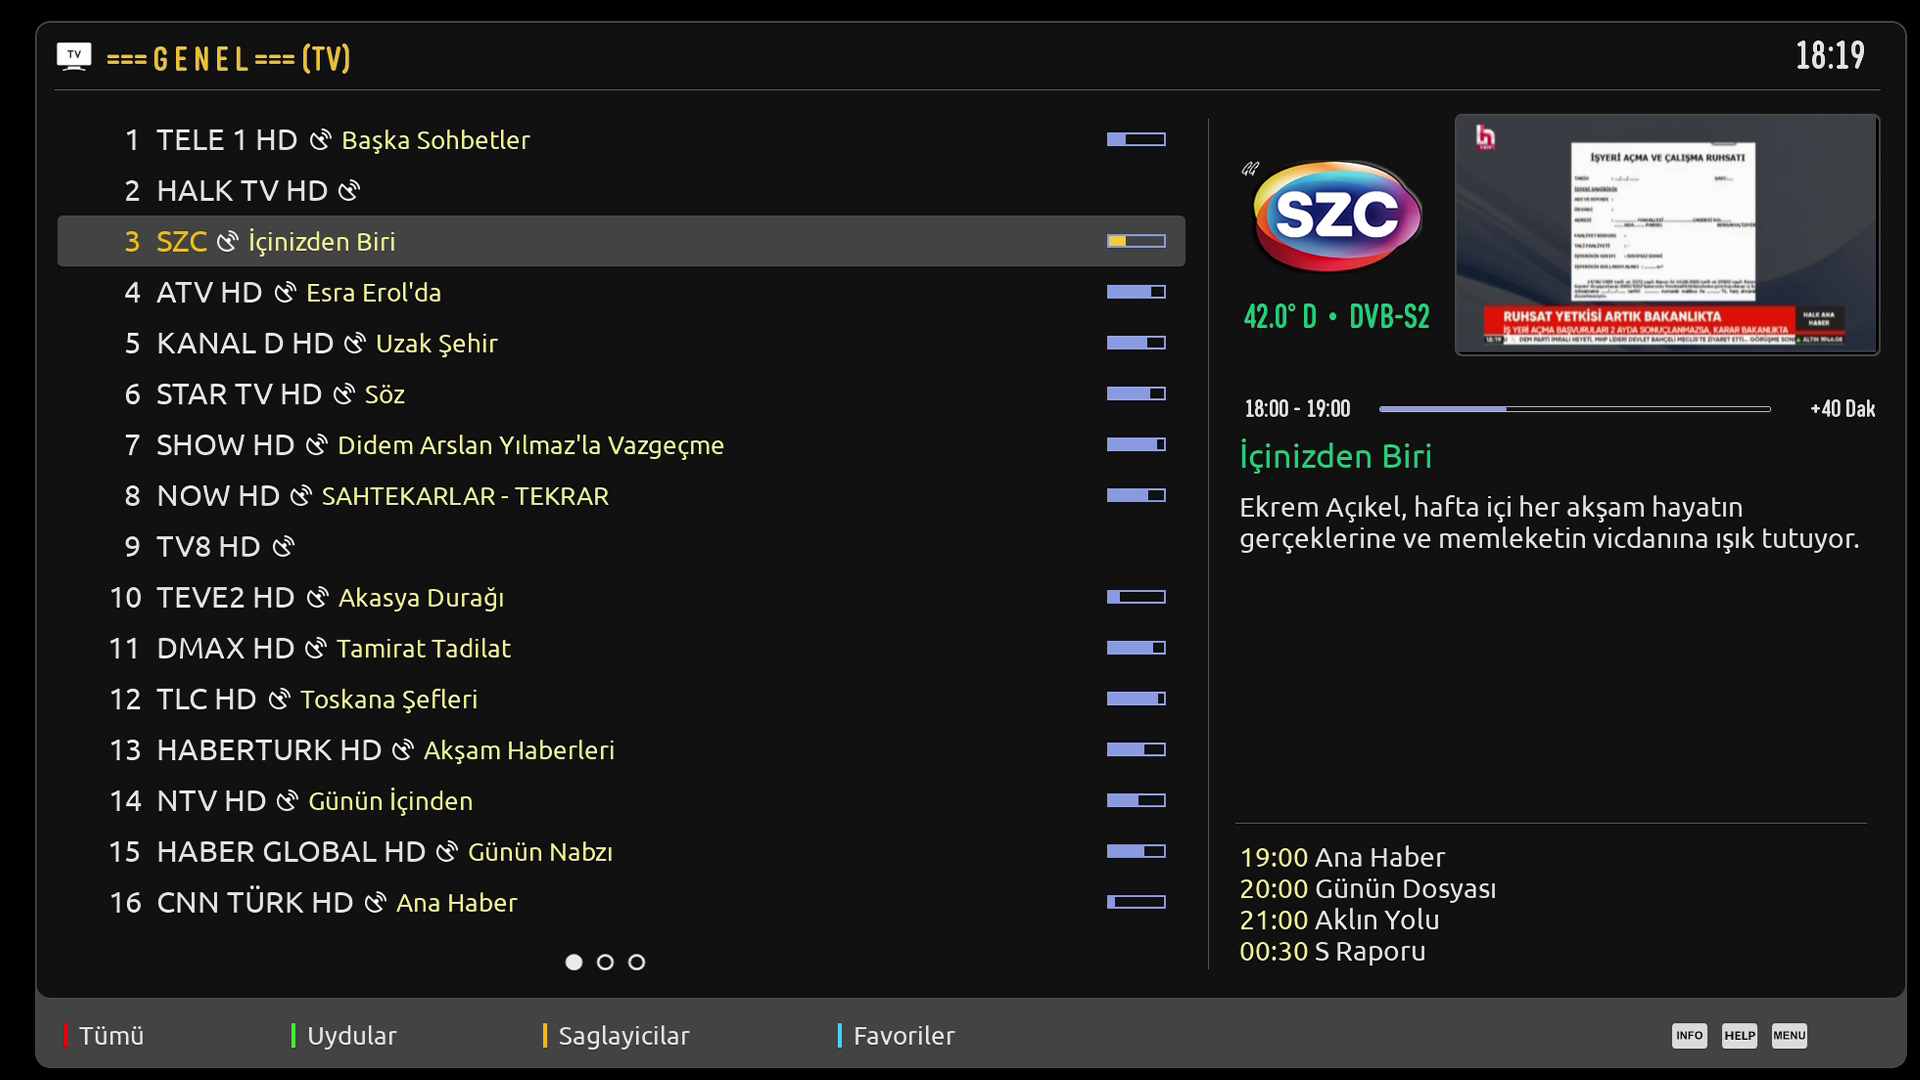Click the satellite icon next to HABER GLOBAL HD
The height and width of the screenshot is (1080, 1920).
447,852
